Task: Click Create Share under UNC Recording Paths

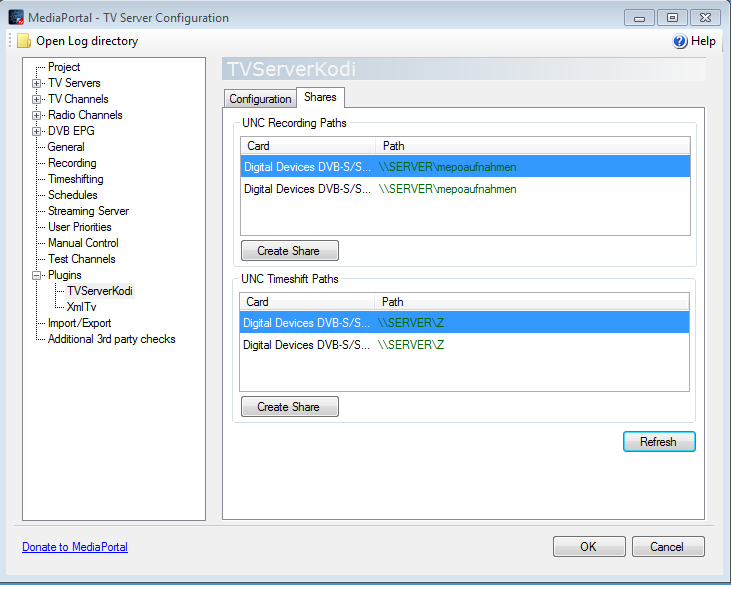Action: click(x=289, y=251)
